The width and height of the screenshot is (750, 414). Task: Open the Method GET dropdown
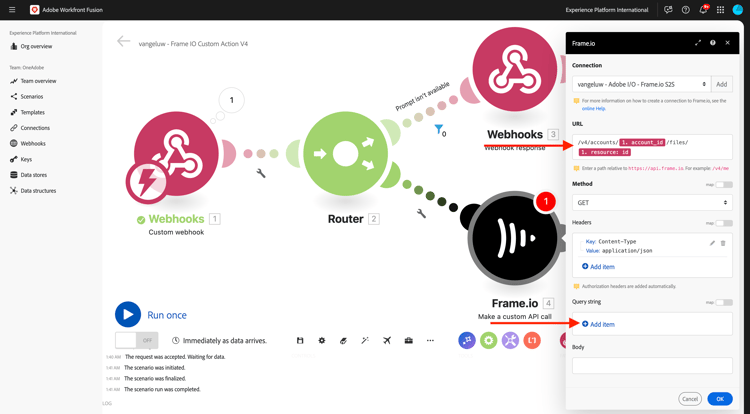click(x=652, y=203)
